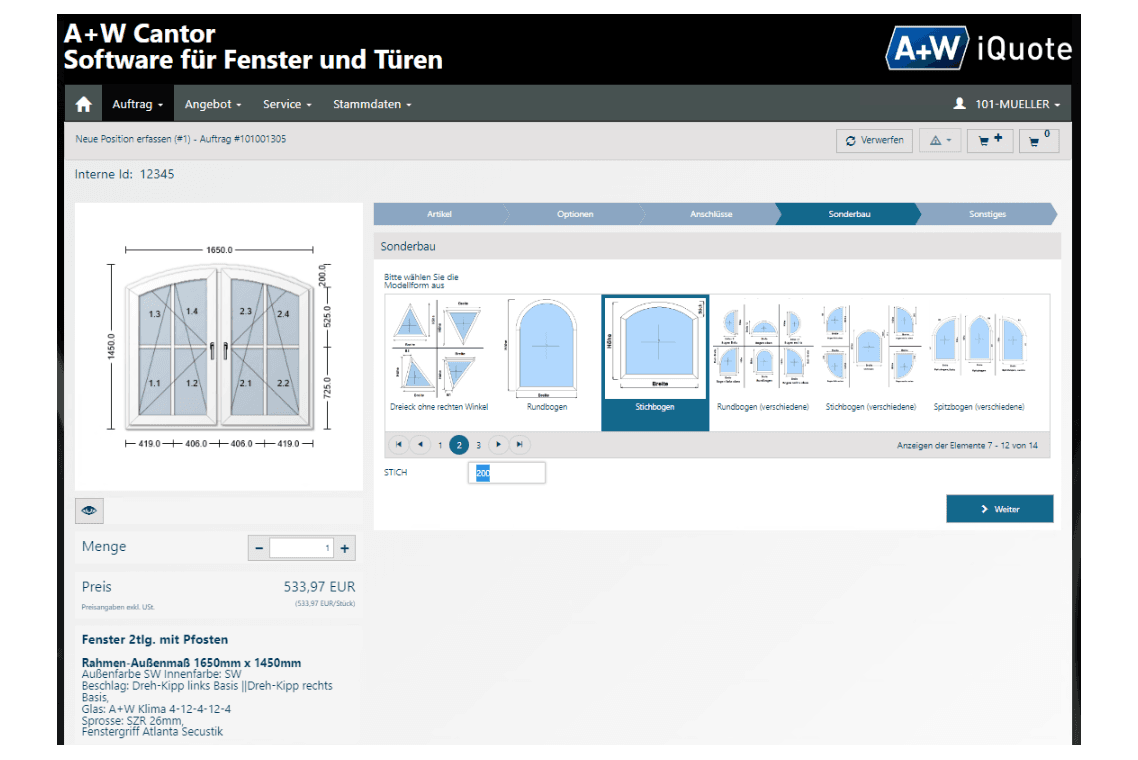Select the Stichbogen shape
1138x760 pixels.
click(655, 362)
